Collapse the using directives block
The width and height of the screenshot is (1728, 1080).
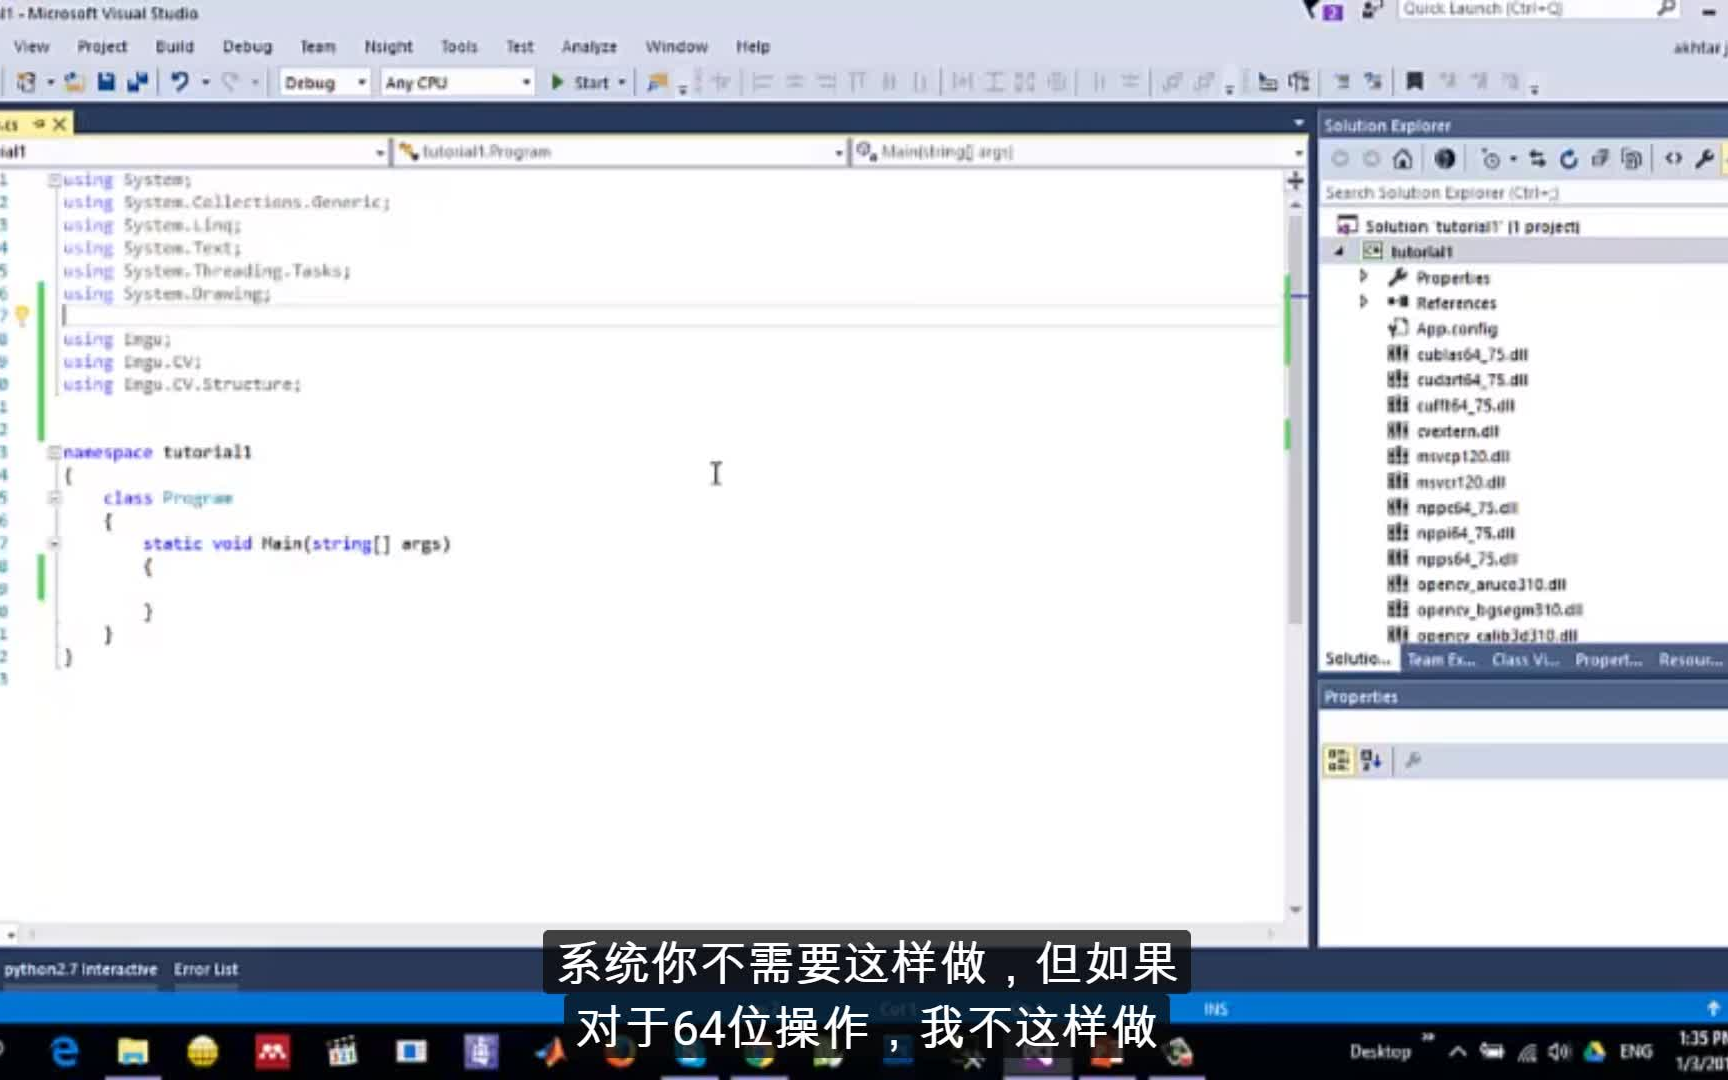click(54, 180)
